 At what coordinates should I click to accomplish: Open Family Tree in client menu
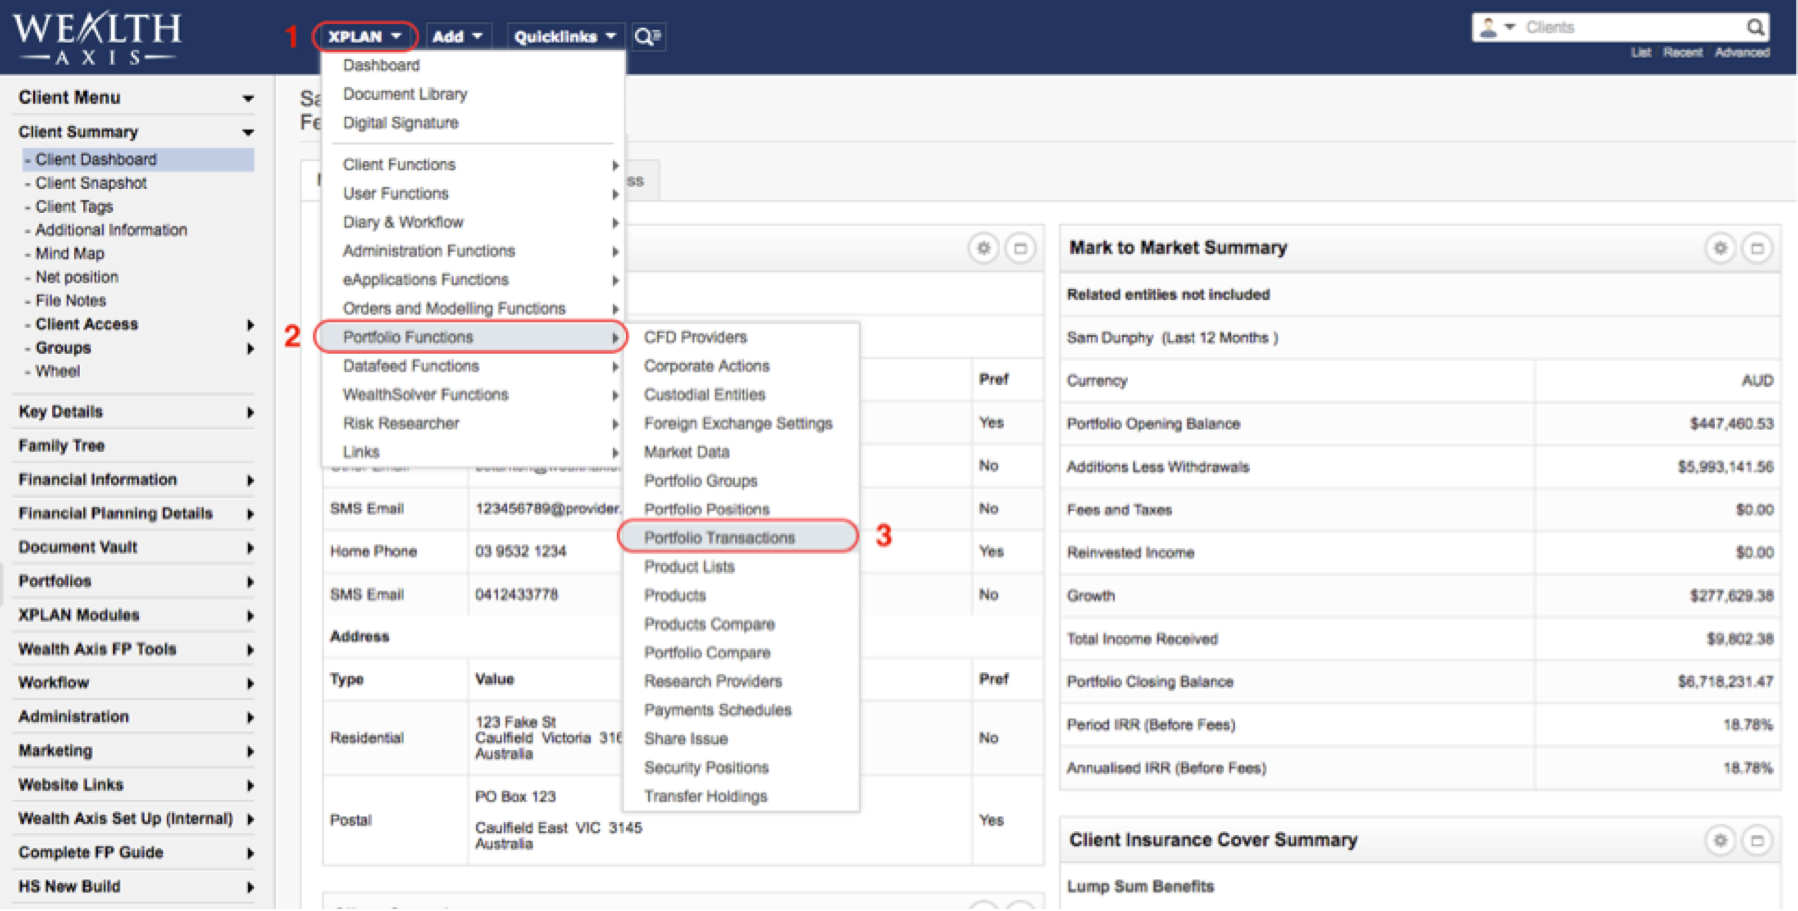pos(61,446)
